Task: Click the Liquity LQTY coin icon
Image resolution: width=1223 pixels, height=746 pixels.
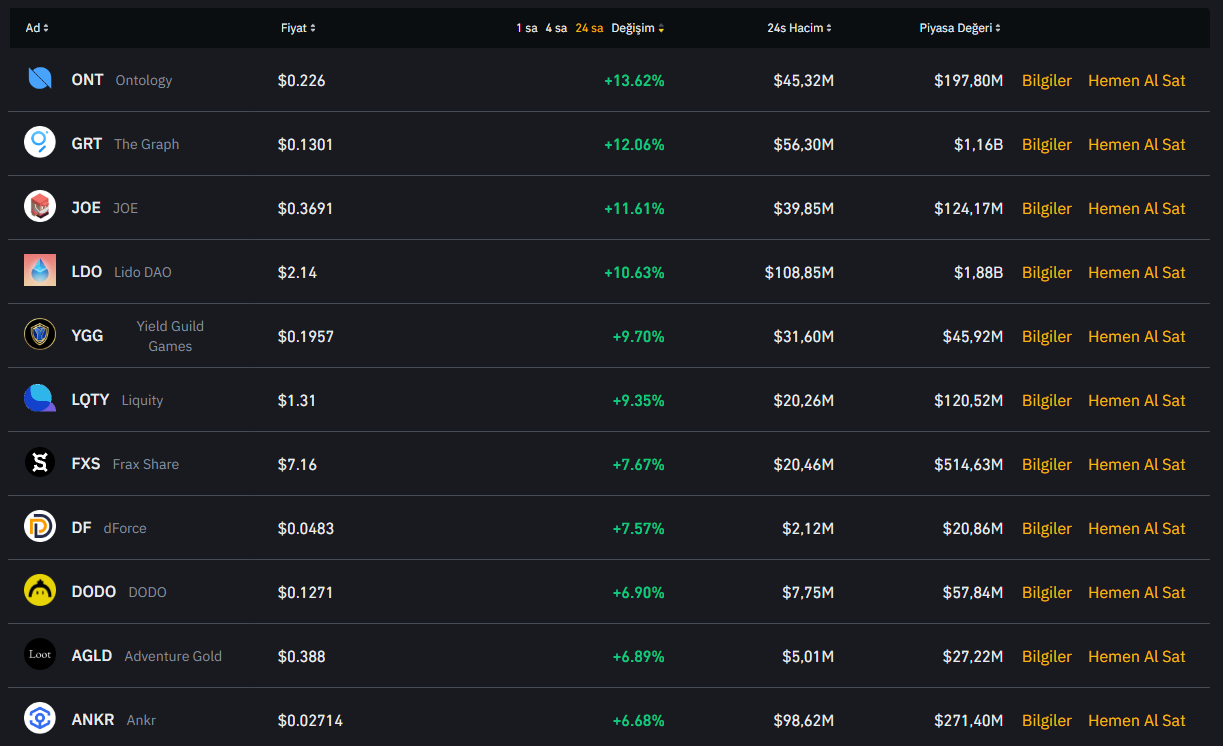Action: [40, 399]
